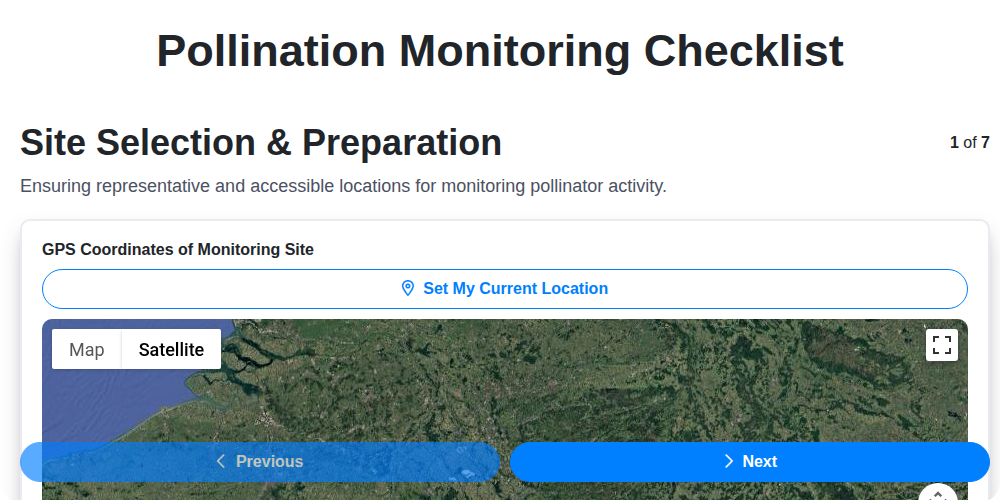Click the 'Pollination Monitoring Checklist' title
Screen dimensions: 1000x500
[500, 51]
